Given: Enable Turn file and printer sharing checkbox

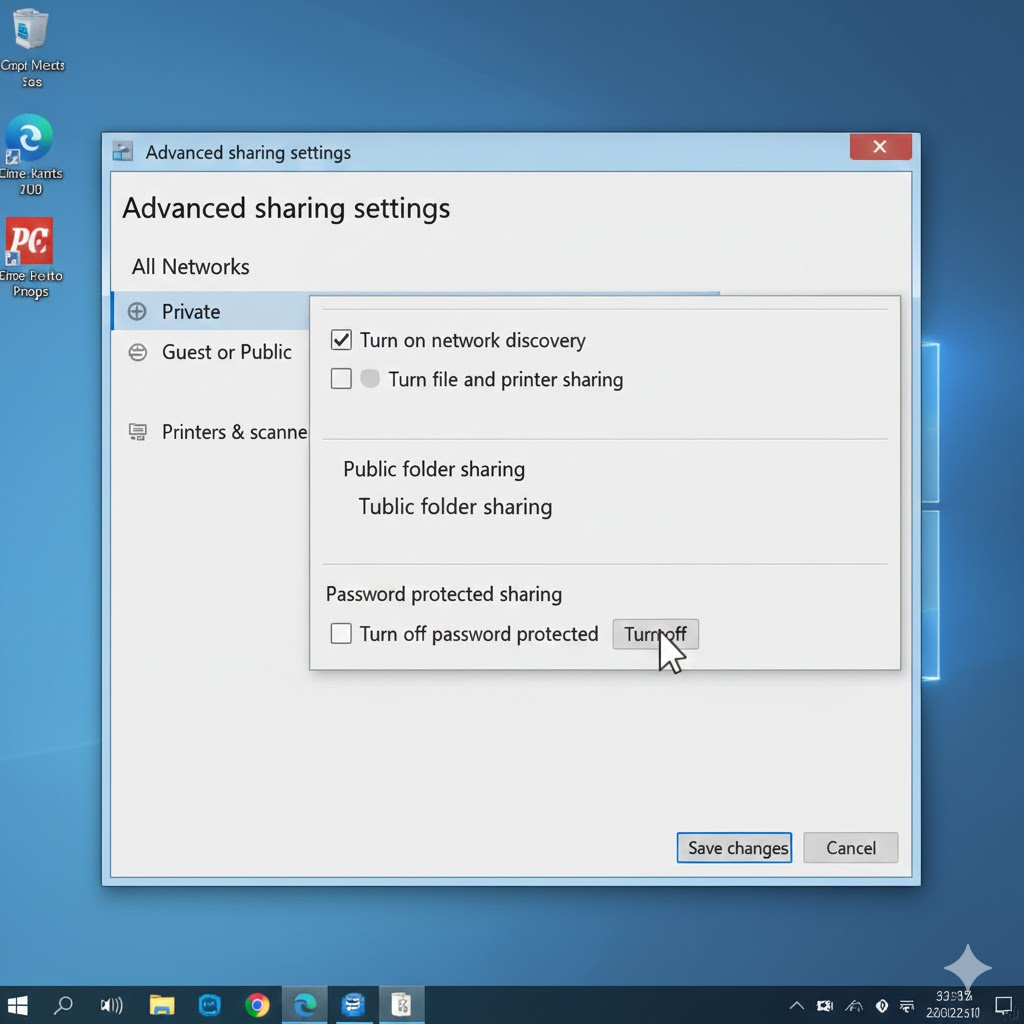Looking at the screenshot, I should 341,379.
